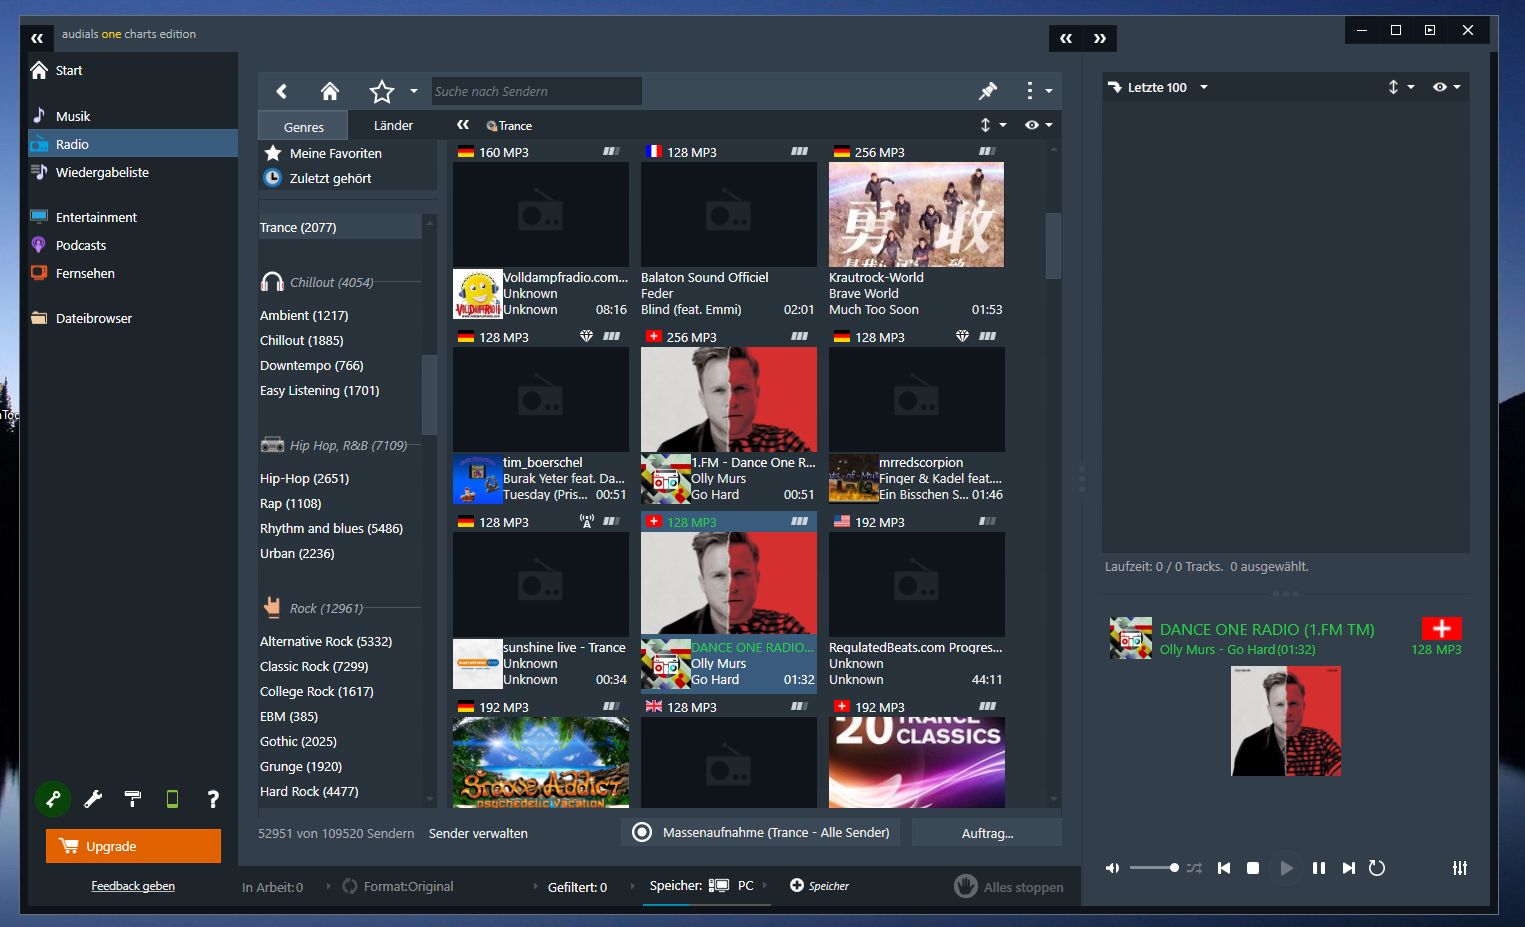Skip to the previous track
The image size is (1525, 927).
[x=1224, y=868]
